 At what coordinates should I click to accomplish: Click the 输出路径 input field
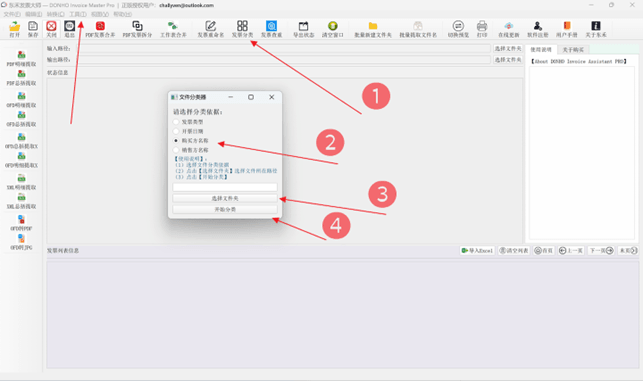(285, 60)
